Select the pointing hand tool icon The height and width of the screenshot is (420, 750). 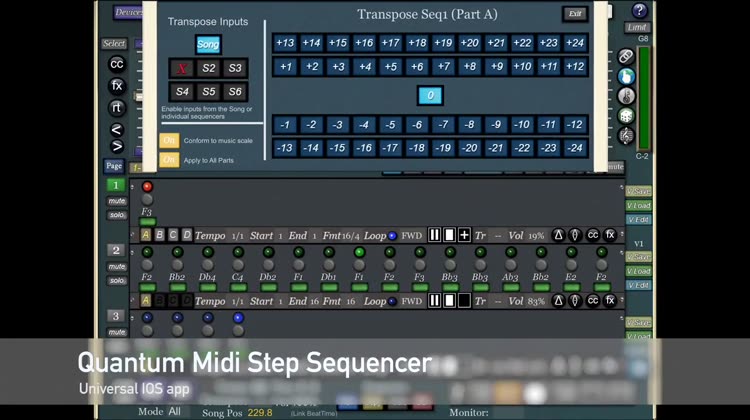[x=626, y=76]
